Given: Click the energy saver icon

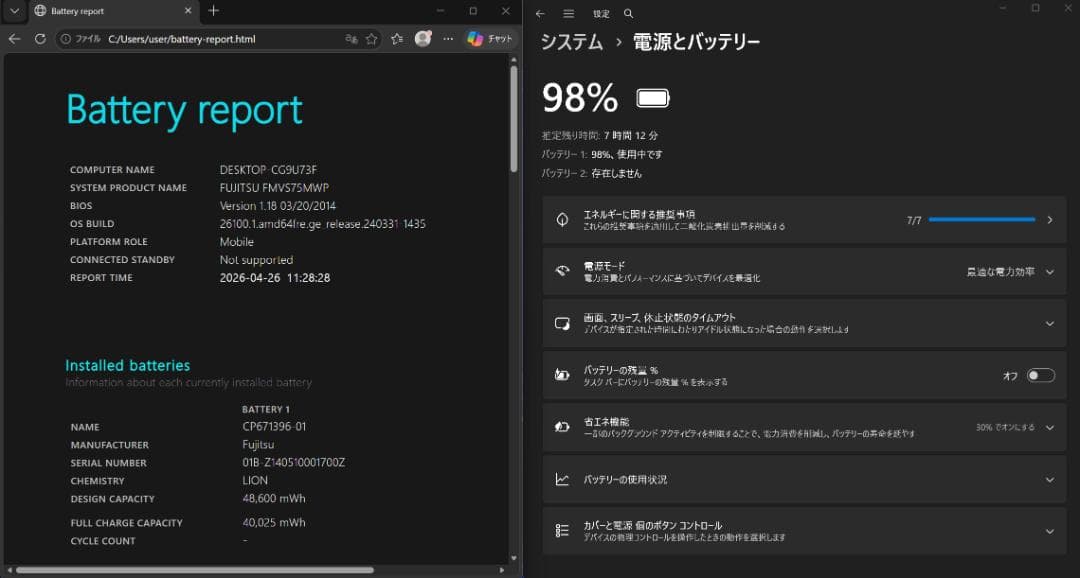Looking at the screenshot, I should (x=562, y=427).
